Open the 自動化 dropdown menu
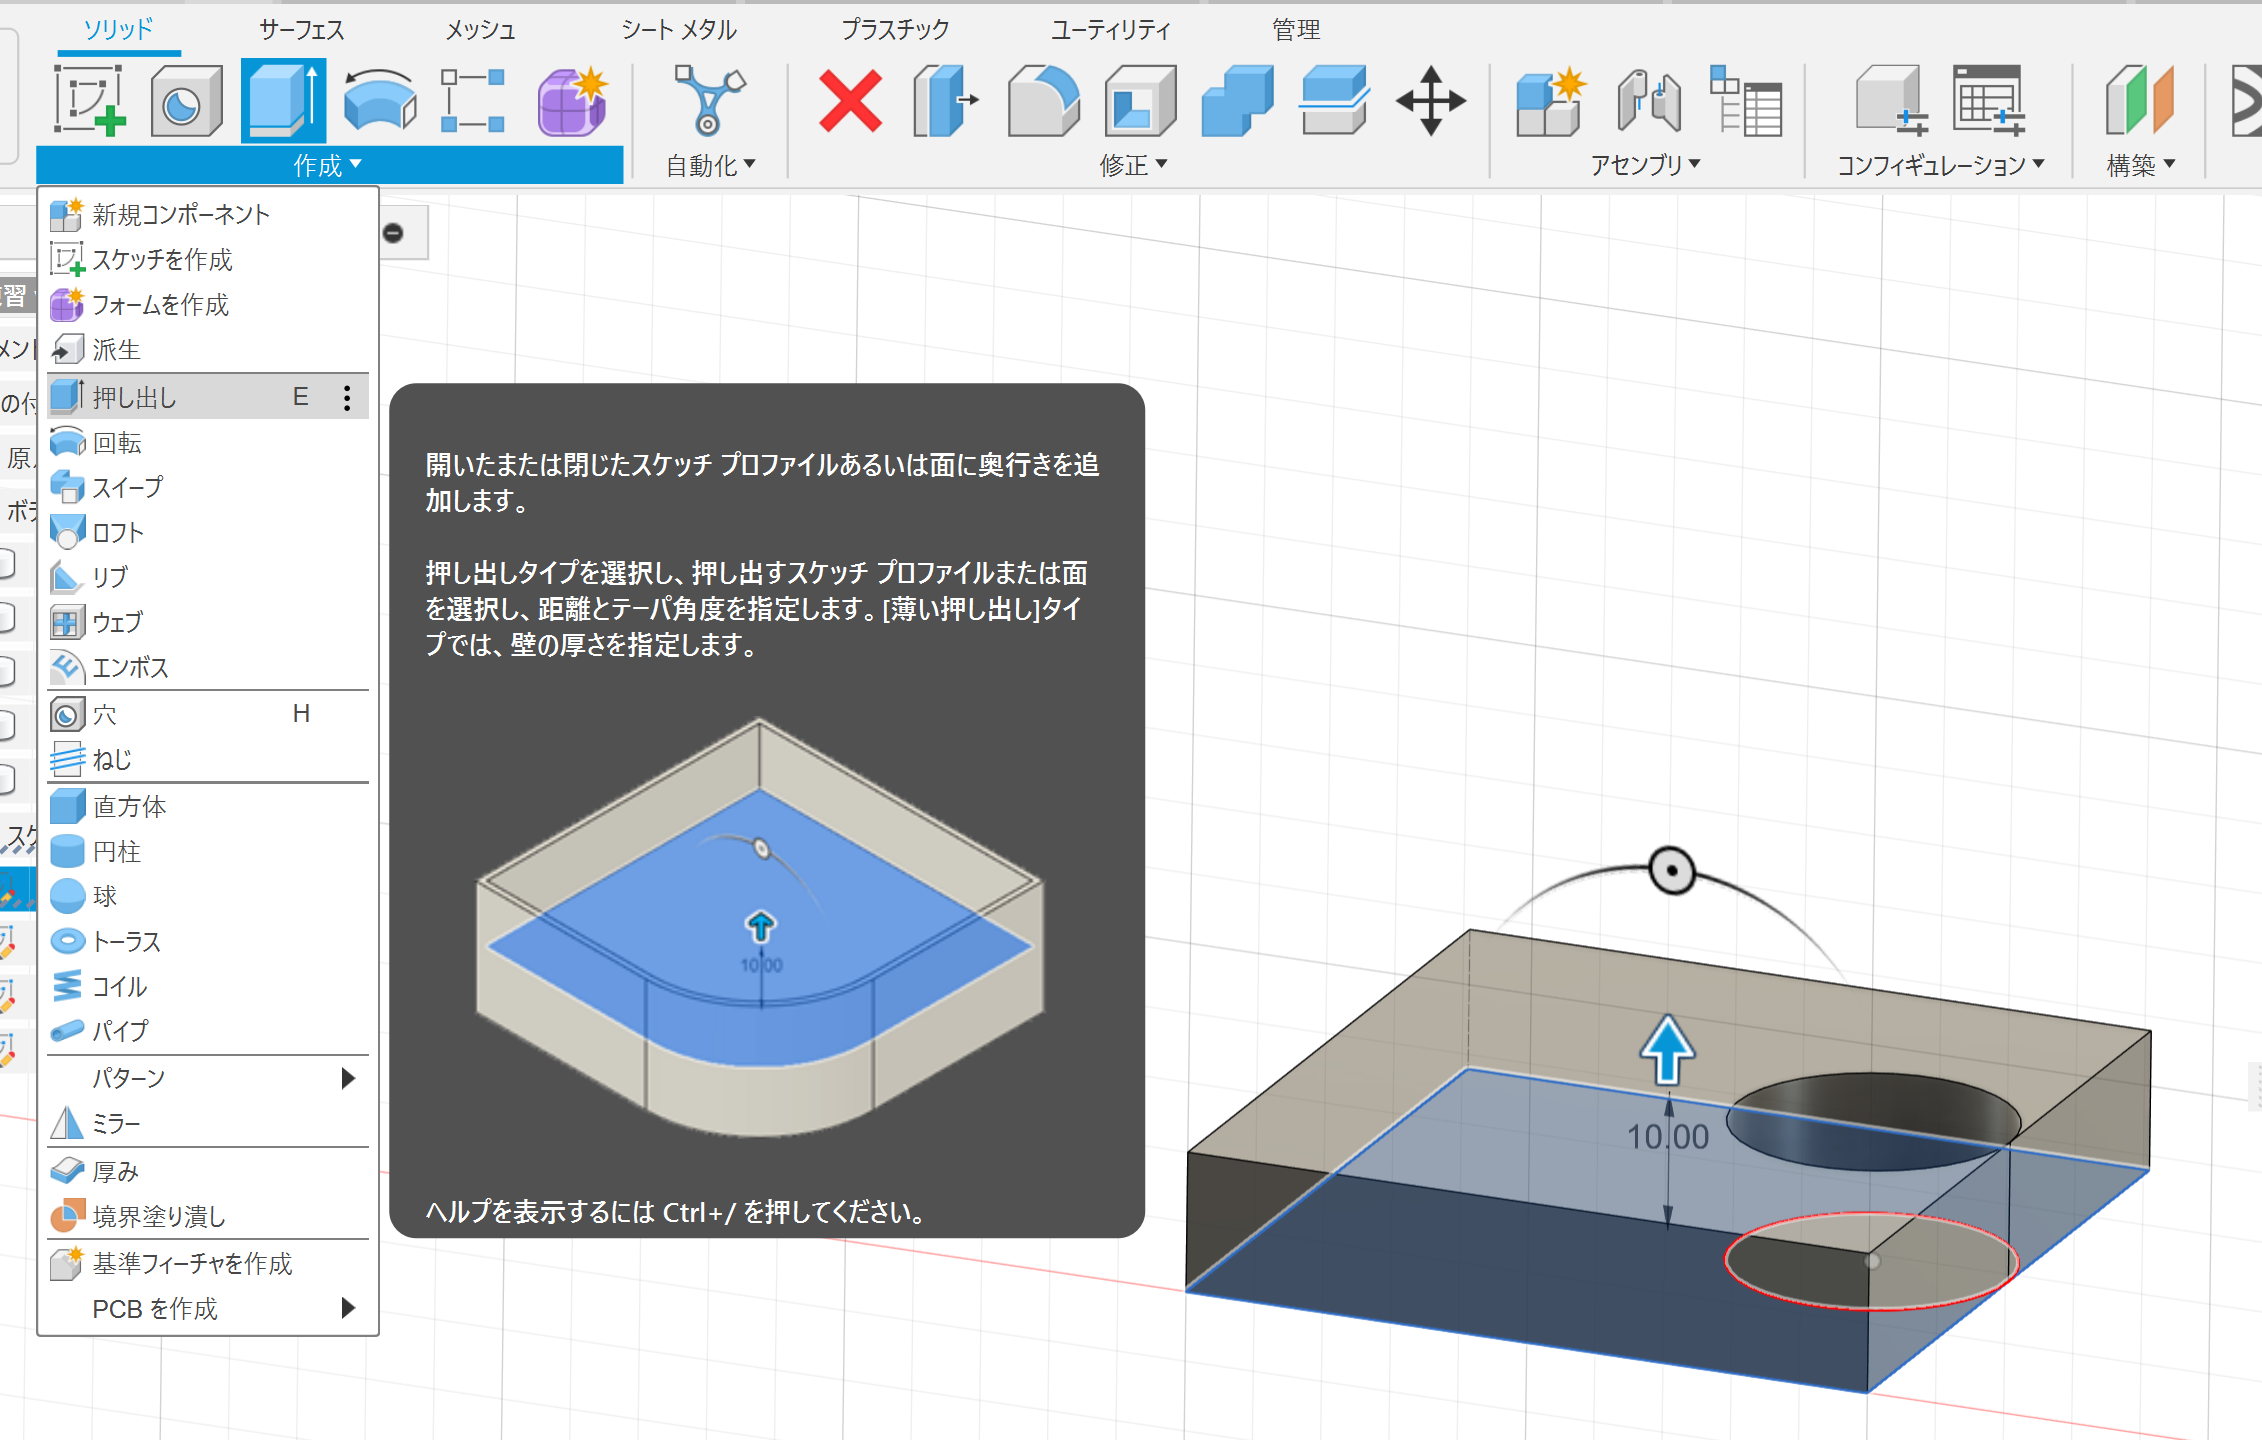The height and width of the screenshot is (1440, 2262). (x=710, y=165)
